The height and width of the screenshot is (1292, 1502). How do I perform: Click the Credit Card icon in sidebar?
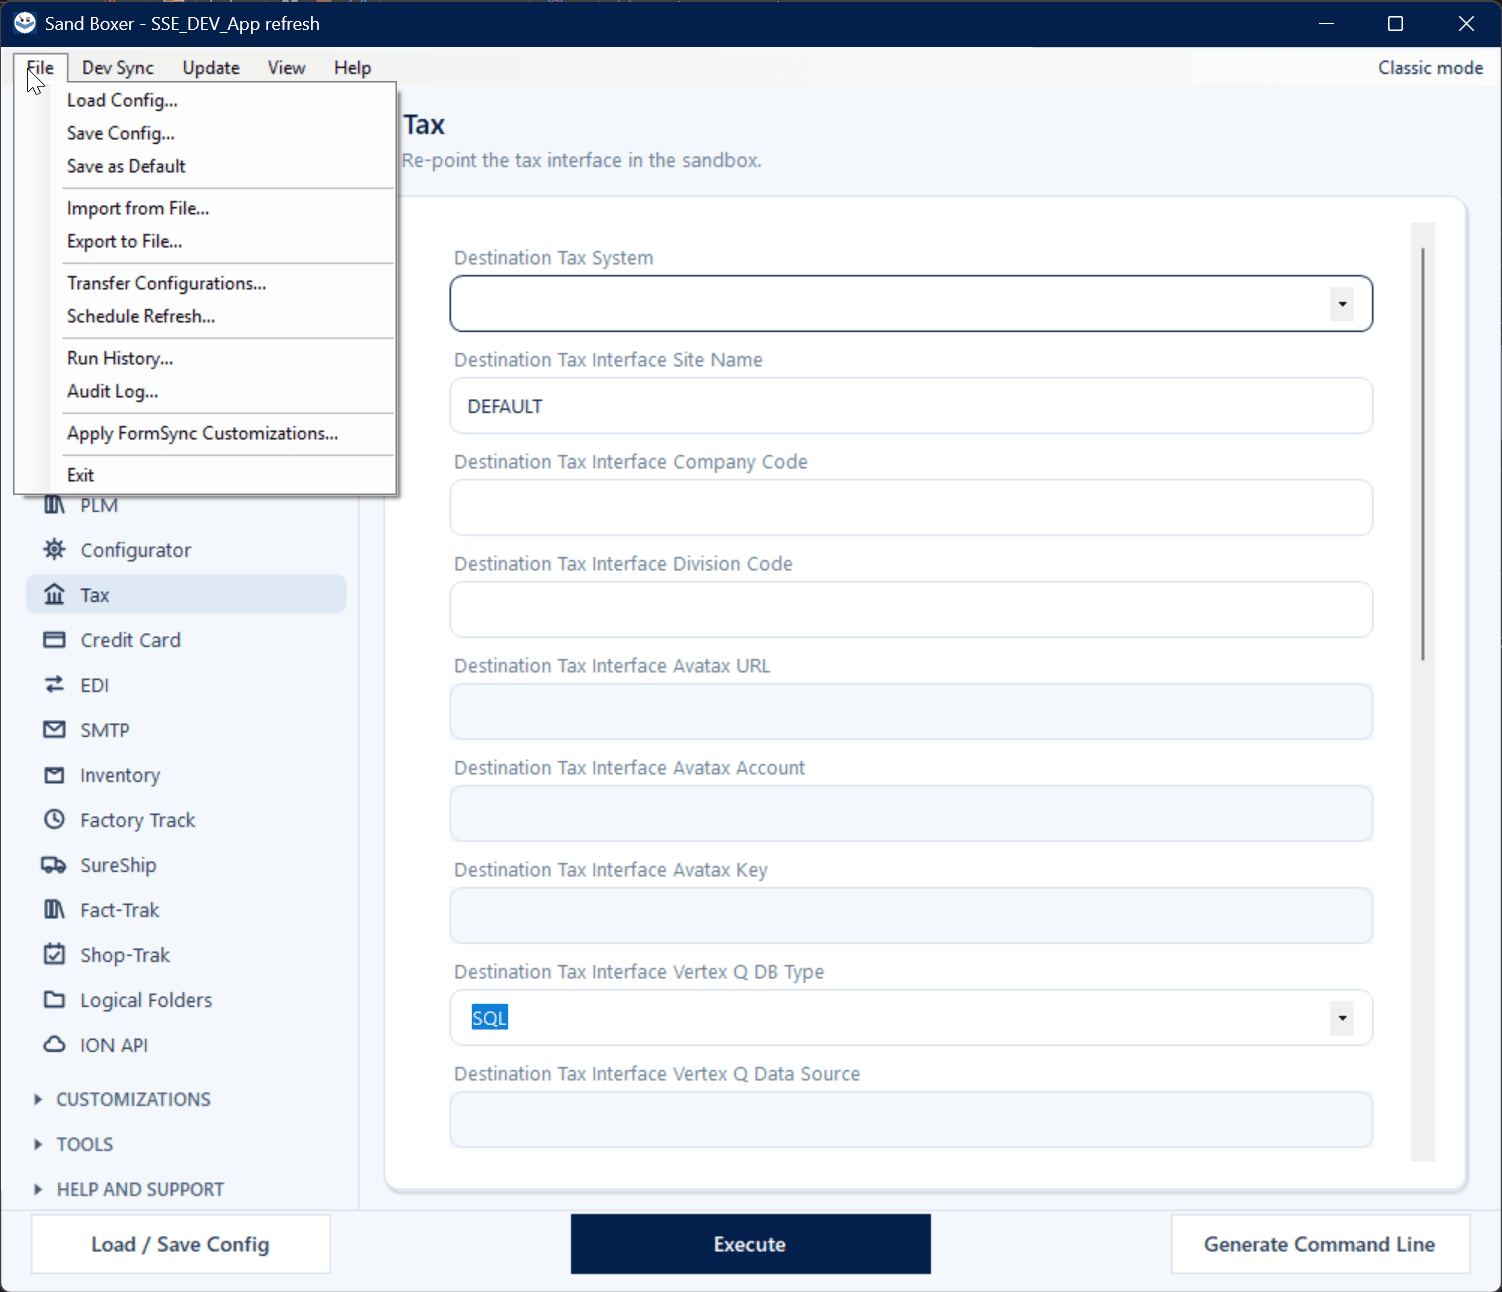(x=54, y=639)
